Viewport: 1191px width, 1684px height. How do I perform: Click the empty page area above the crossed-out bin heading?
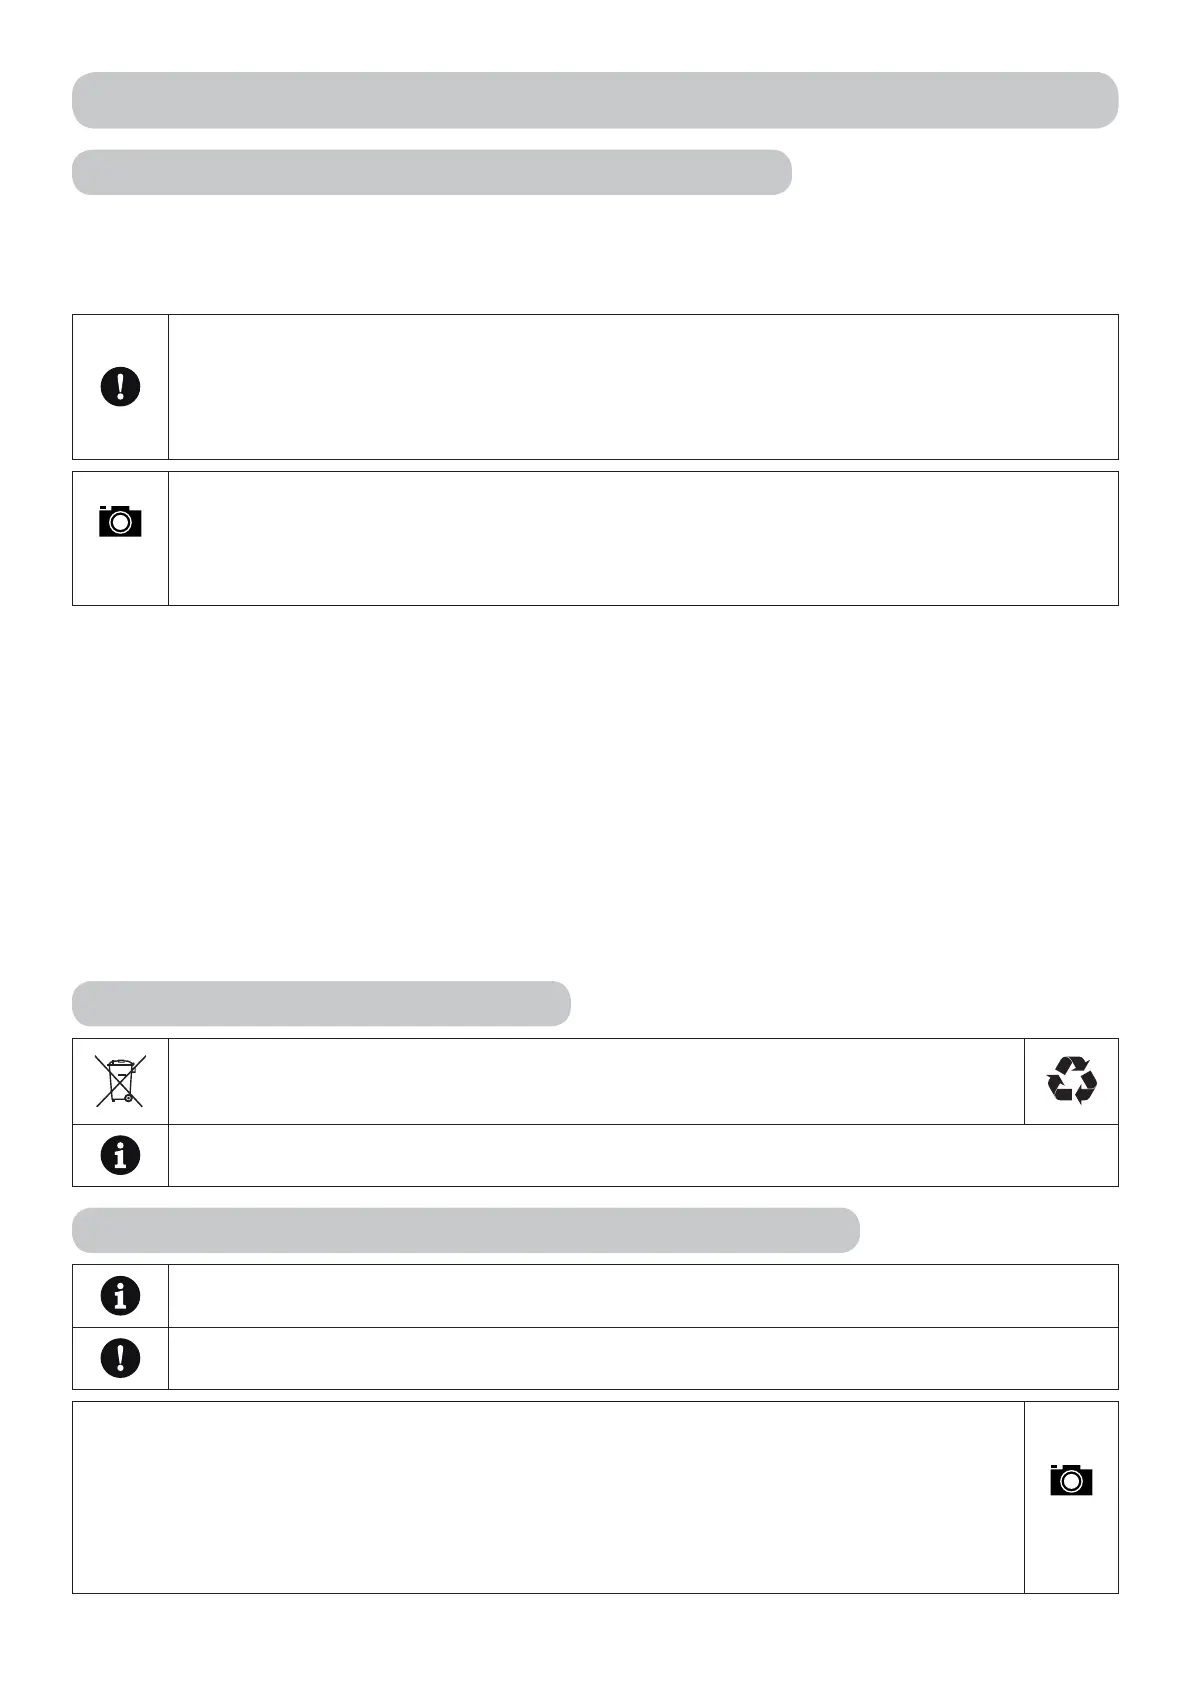[x=594, y=790]
